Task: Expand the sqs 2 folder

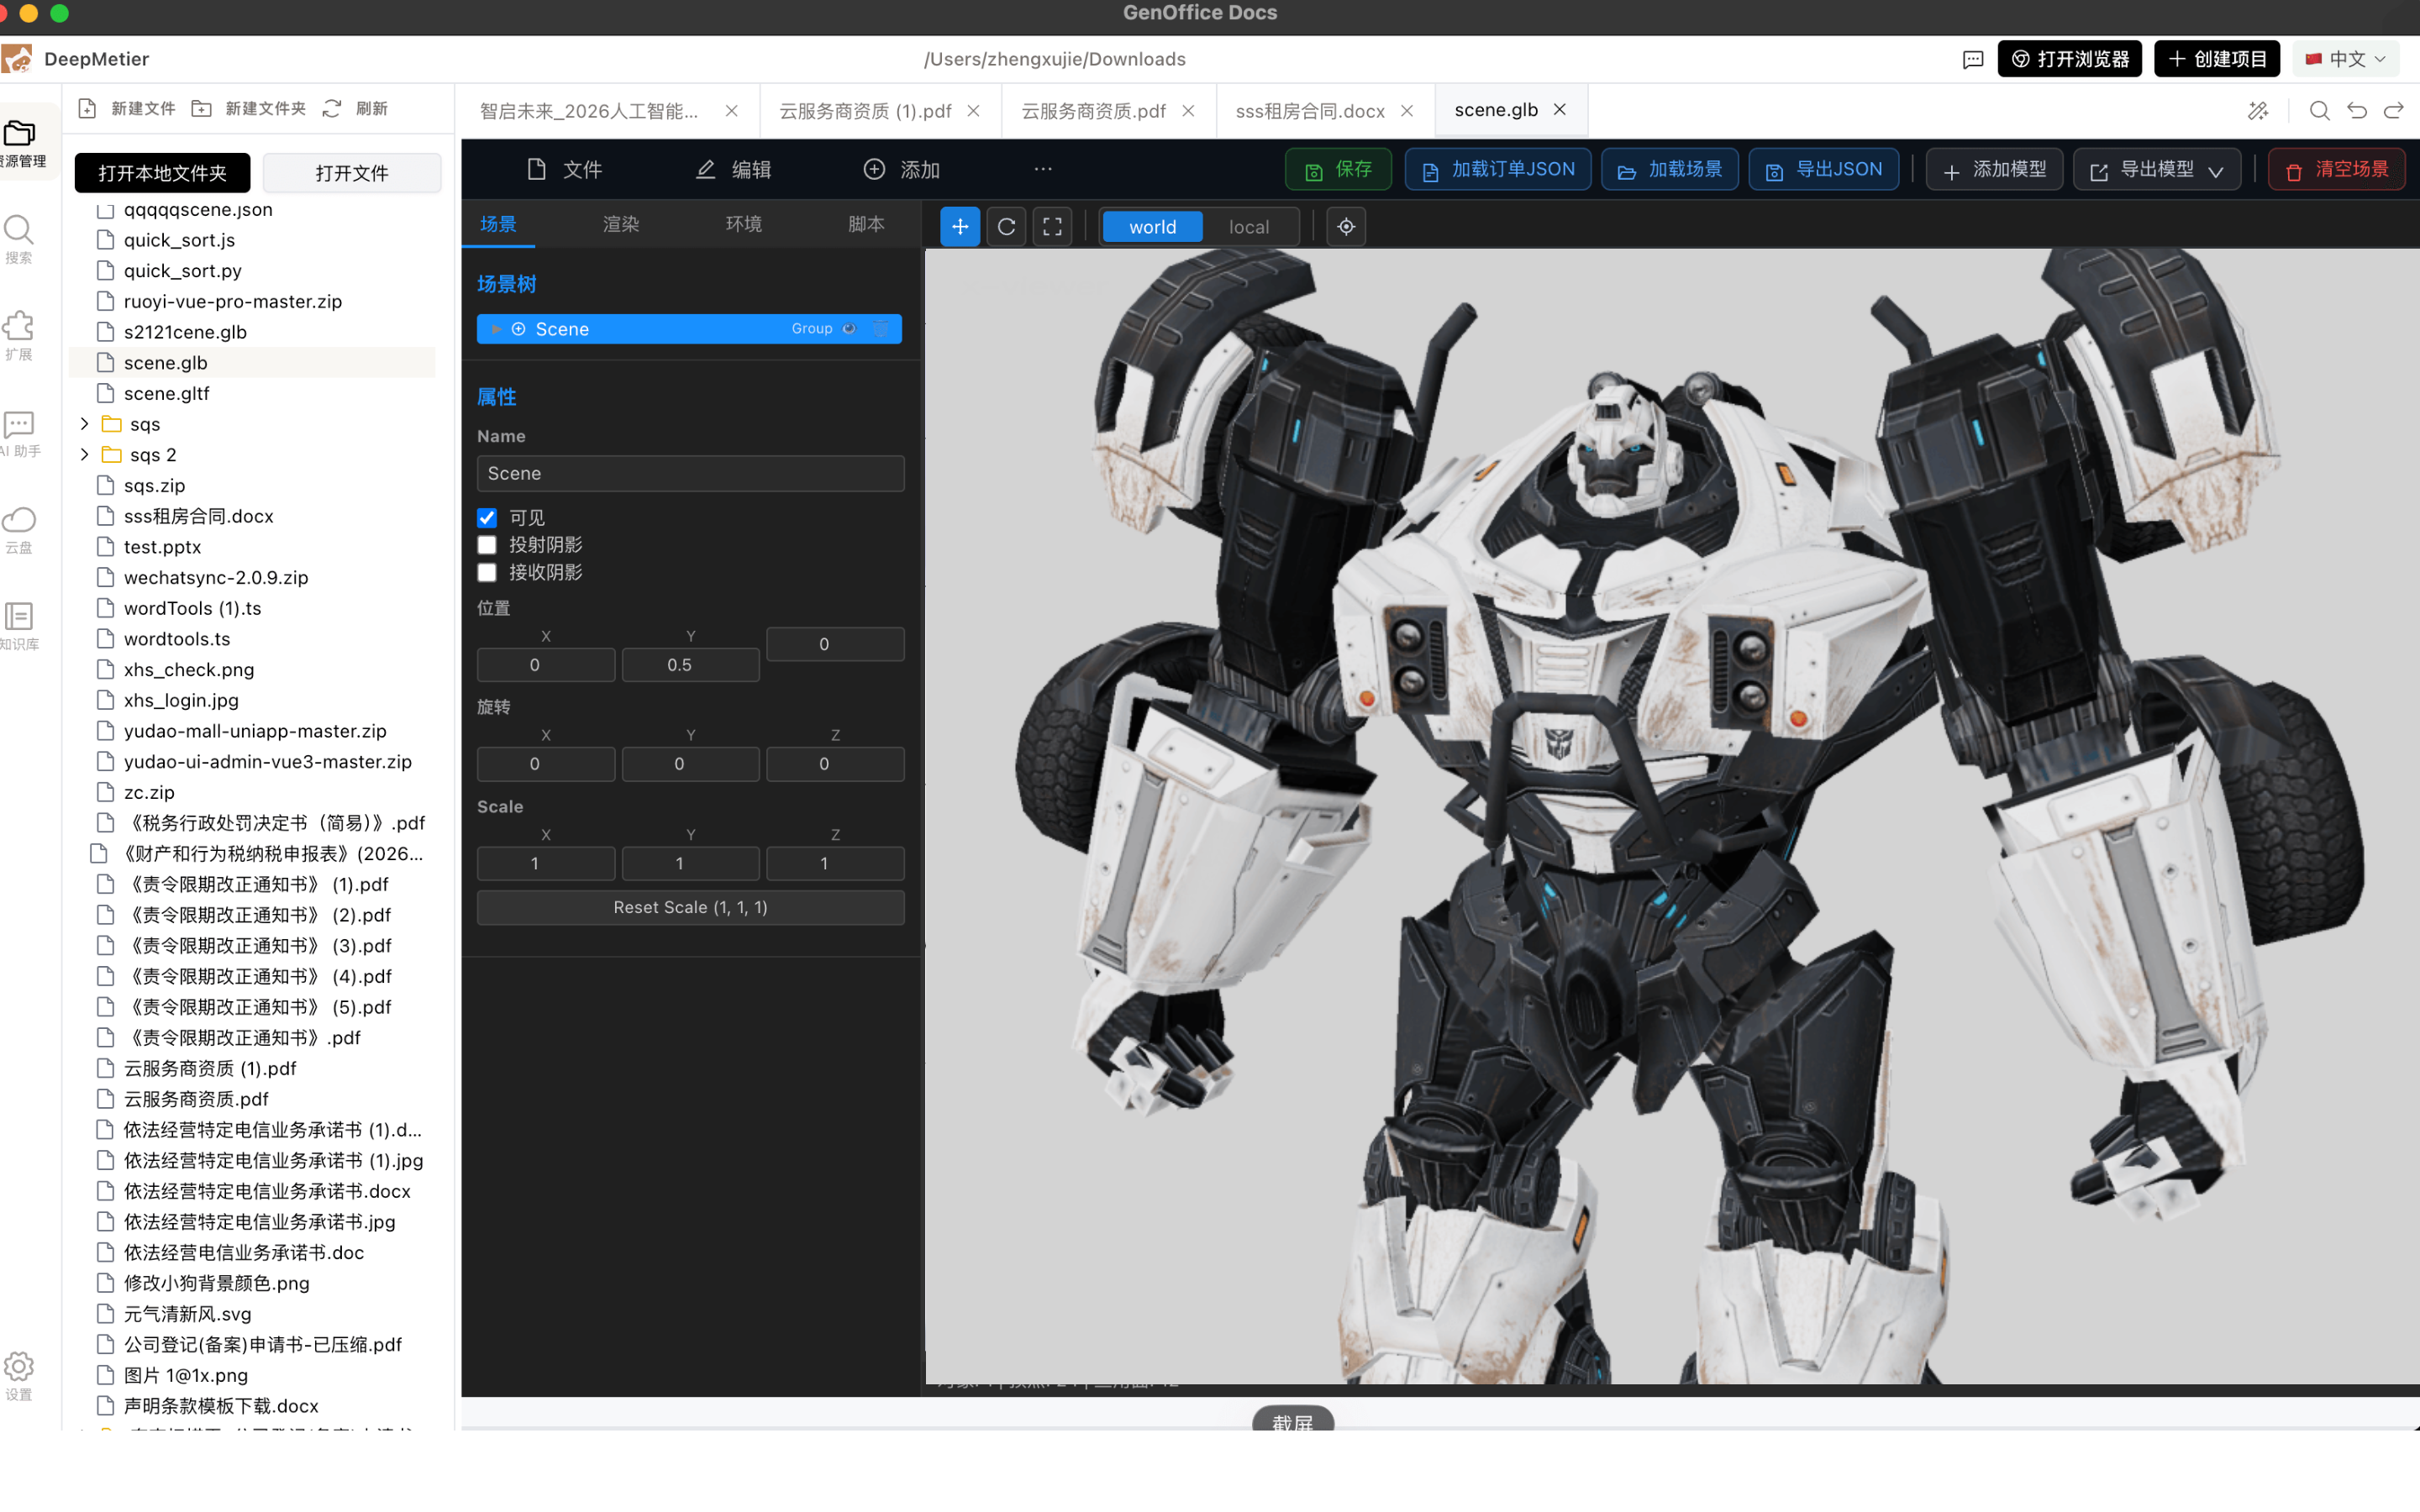Action: (x=84, y=455)
